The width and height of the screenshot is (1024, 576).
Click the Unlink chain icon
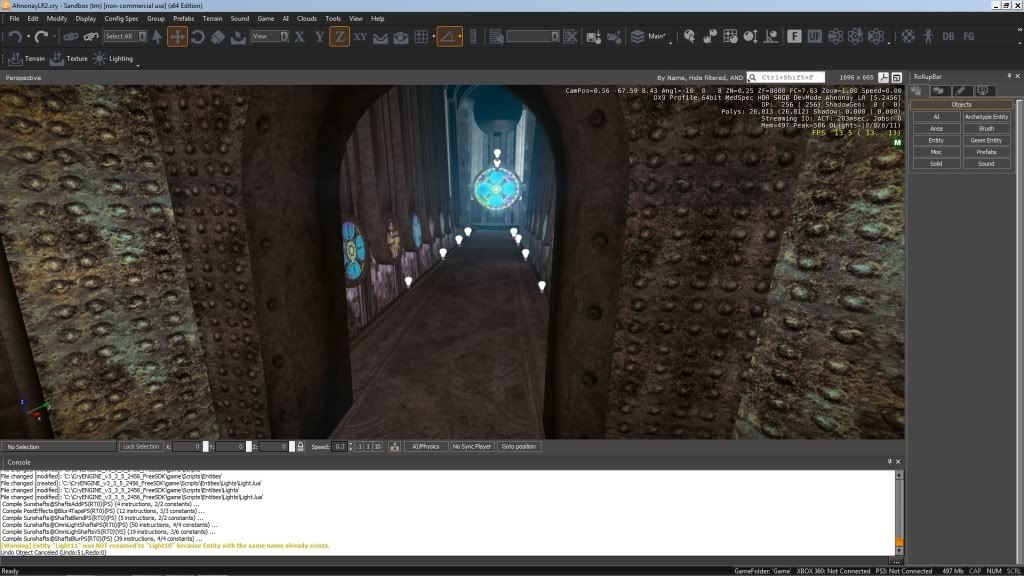pos(91,37)
